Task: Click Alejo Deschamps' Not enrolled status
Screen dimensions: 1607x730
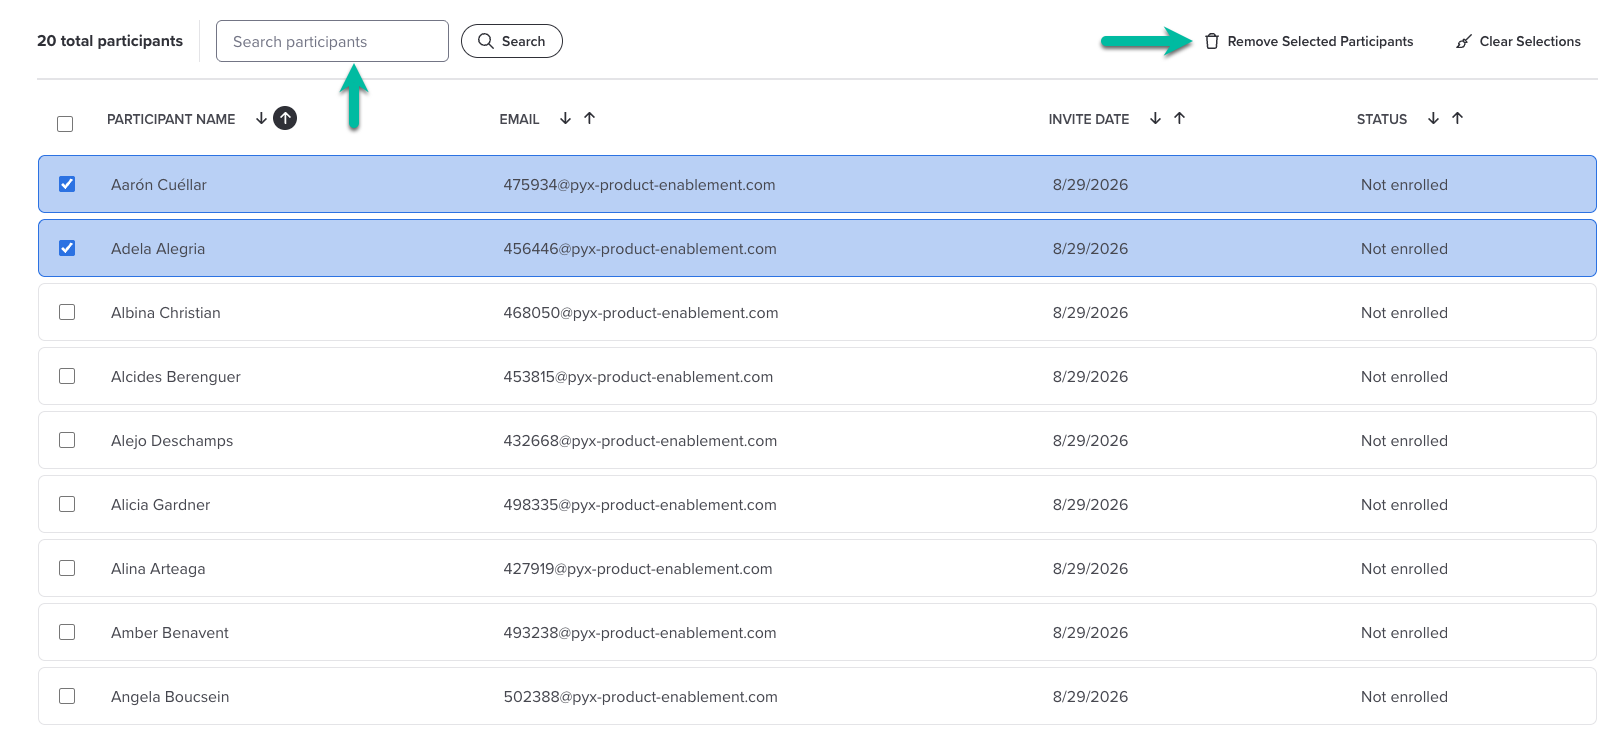Action: coord(1404,441)
